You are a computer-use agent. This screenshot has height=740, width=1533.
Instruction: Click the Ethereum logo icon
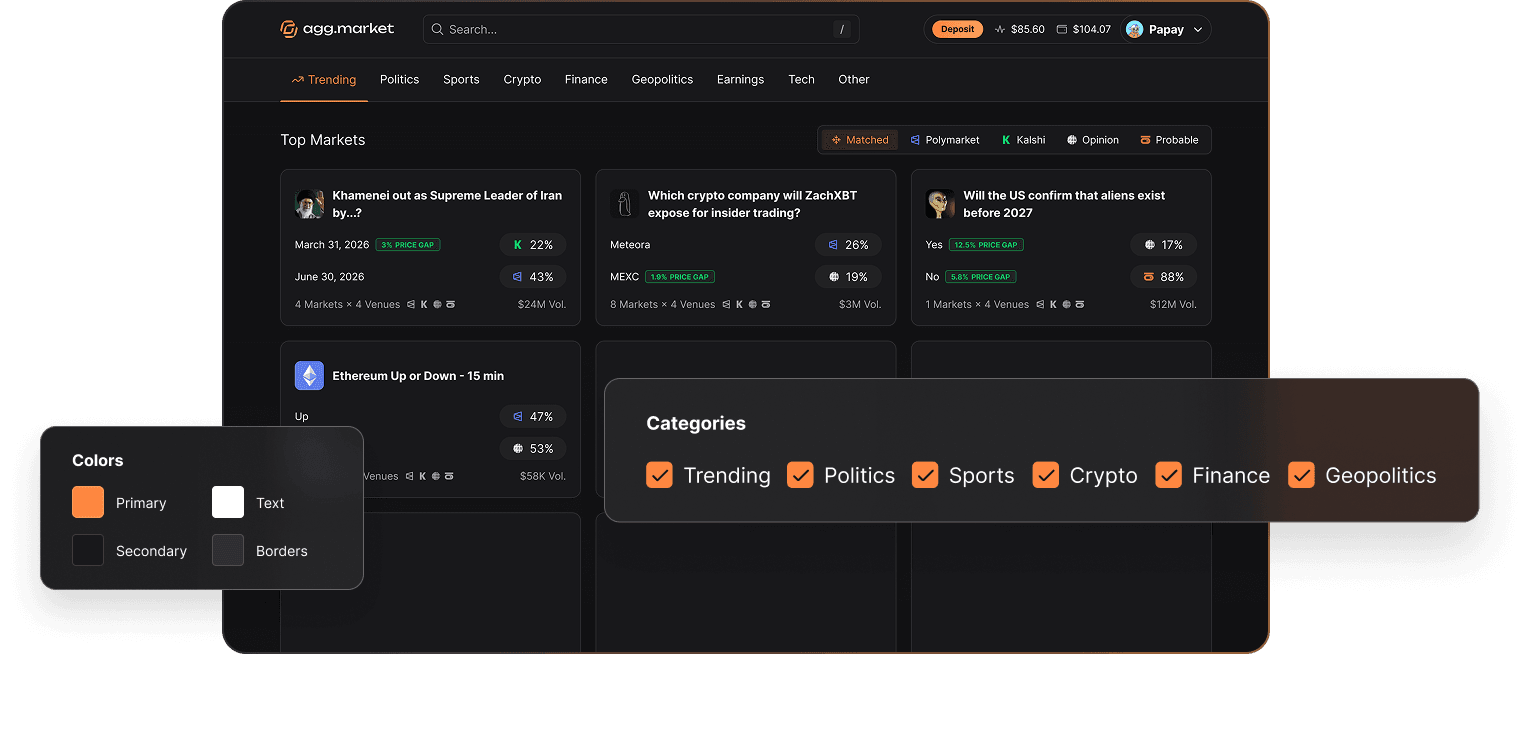coord(309,376)
